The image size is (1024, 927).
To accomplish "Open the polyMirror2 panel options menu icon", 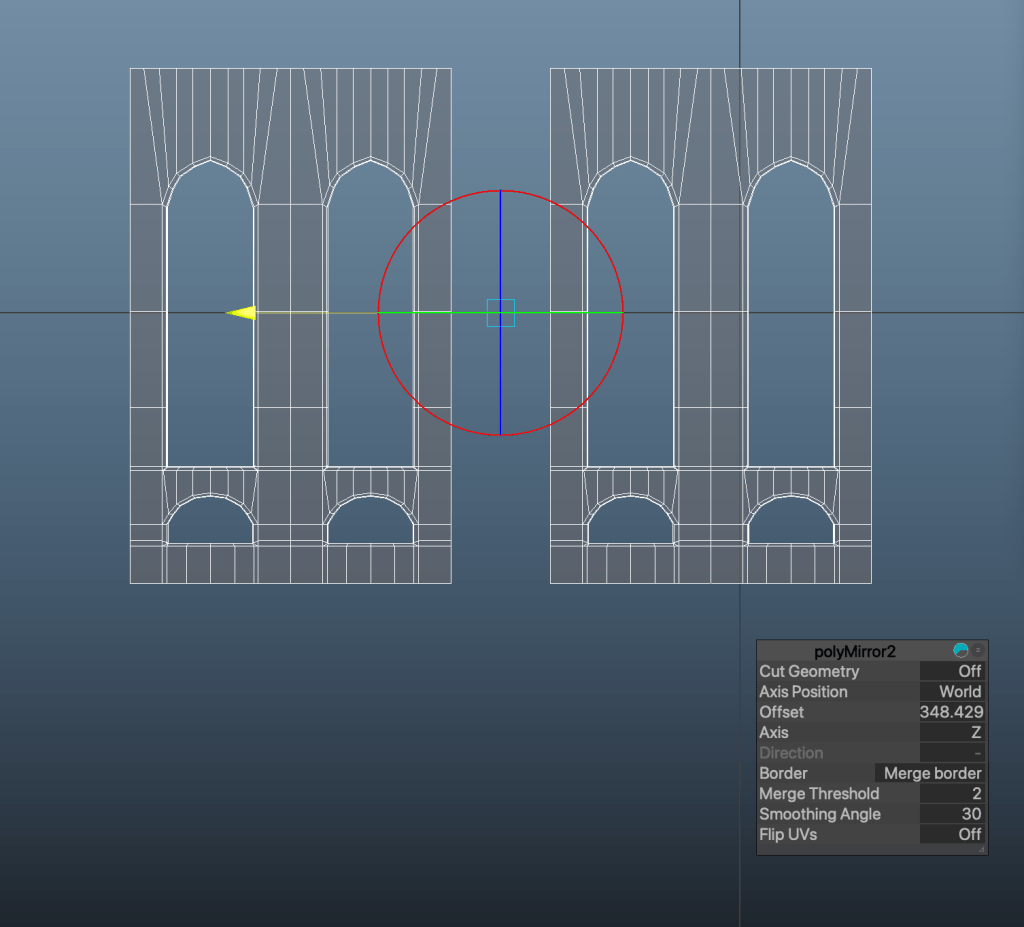I will [x=977, y=650].
